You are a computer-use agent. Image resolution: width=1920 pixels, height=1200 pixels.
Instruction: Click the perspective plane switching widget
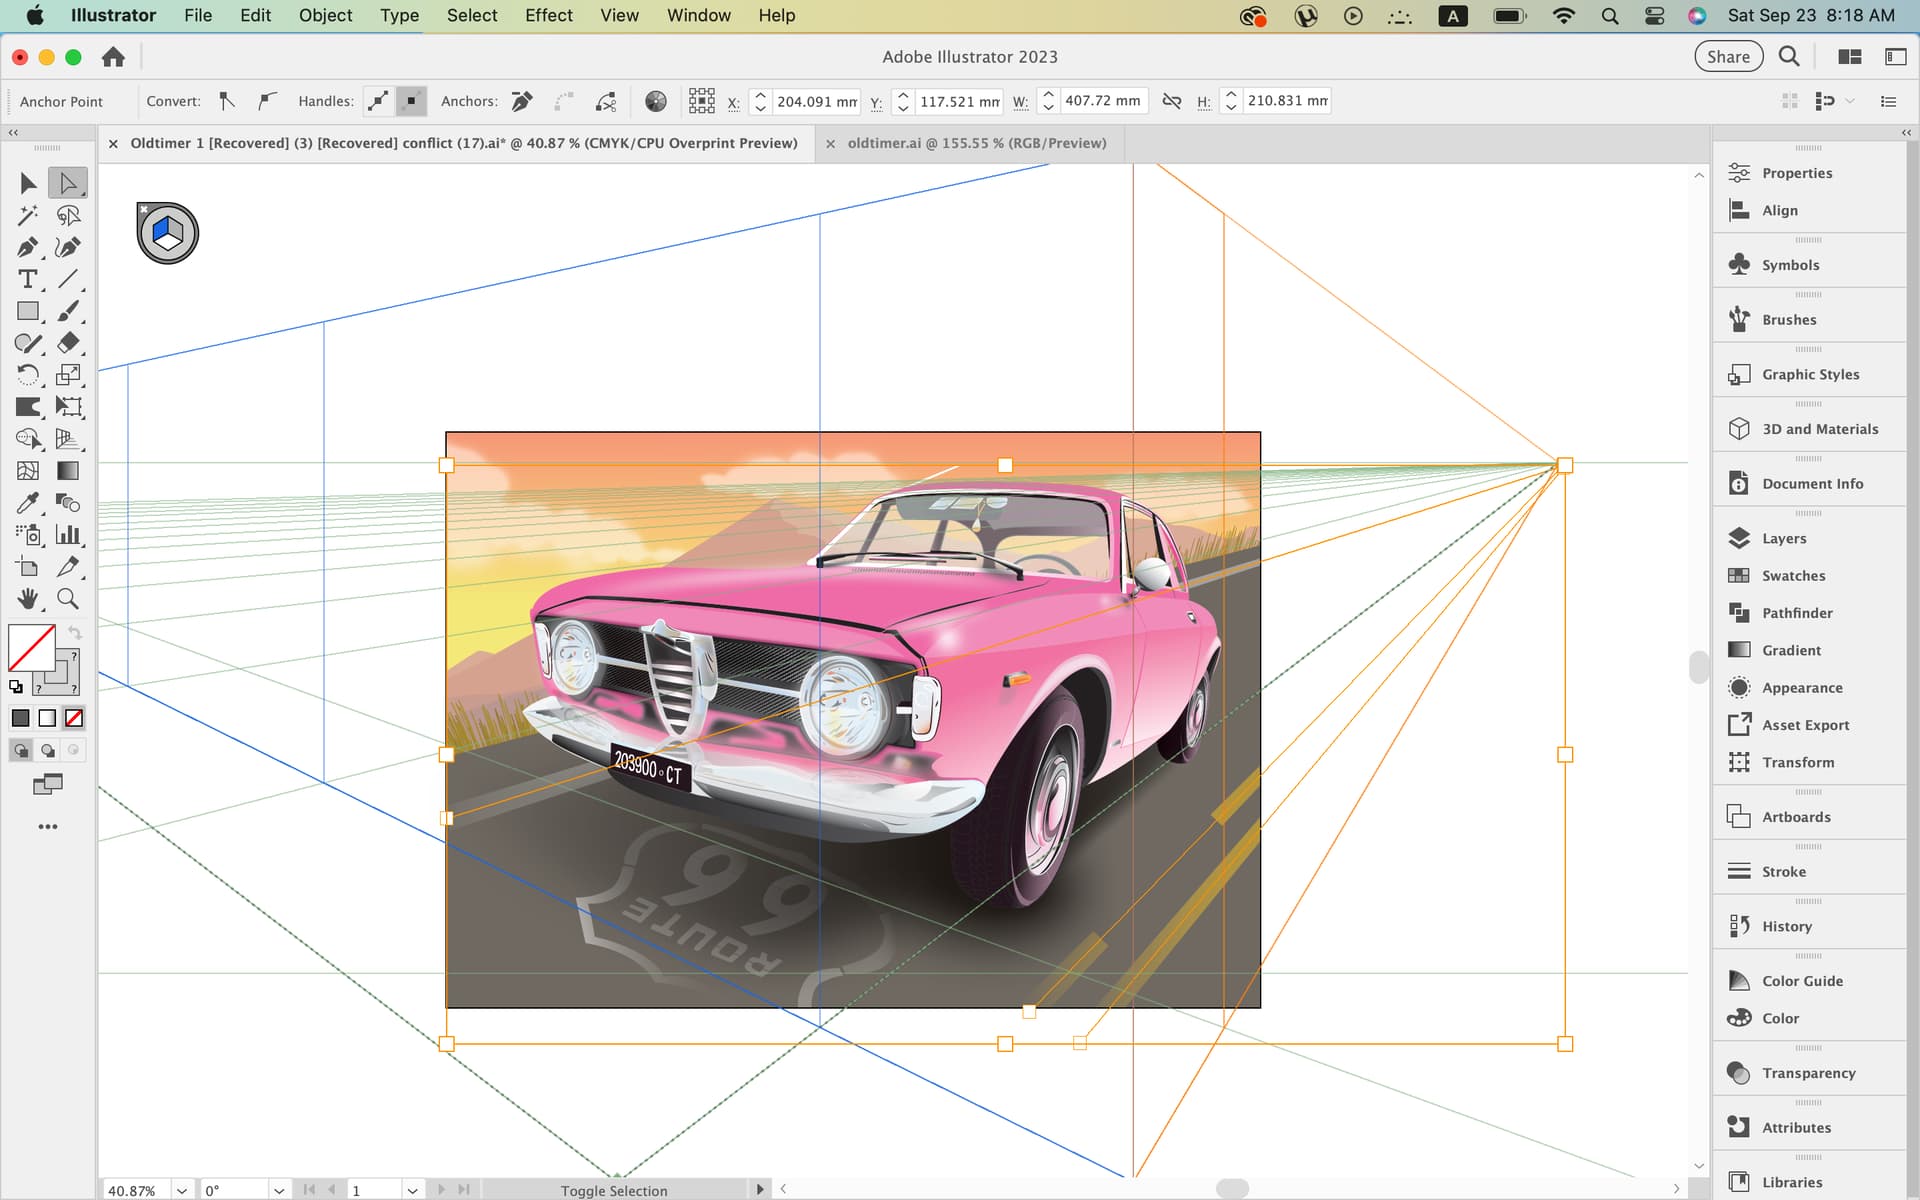(168, 234)
